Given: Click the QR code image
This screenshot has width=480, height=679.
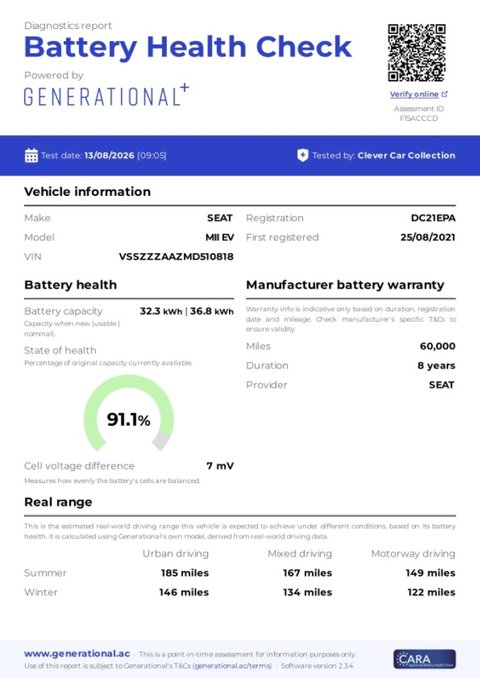Looking at the screenshot, I should click(x=417, y=53).
